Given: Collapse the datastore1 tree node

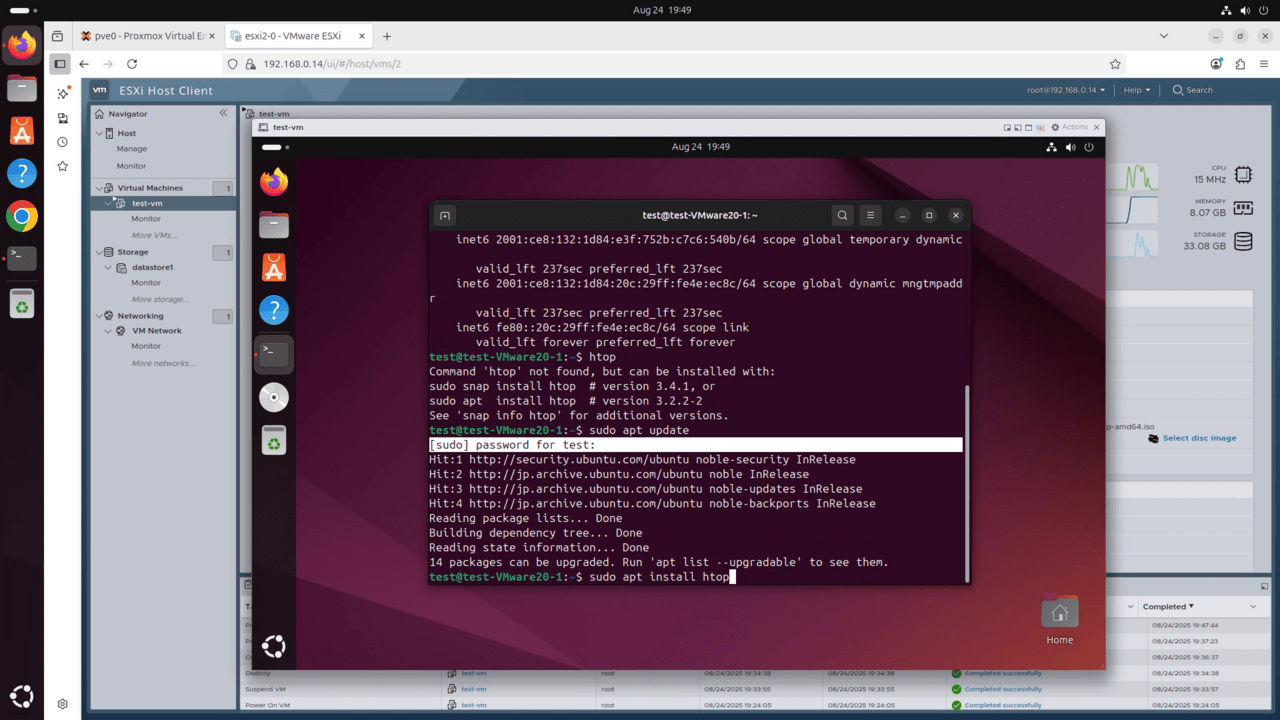Looking at the screenshot, I should (x=109, y=267).
